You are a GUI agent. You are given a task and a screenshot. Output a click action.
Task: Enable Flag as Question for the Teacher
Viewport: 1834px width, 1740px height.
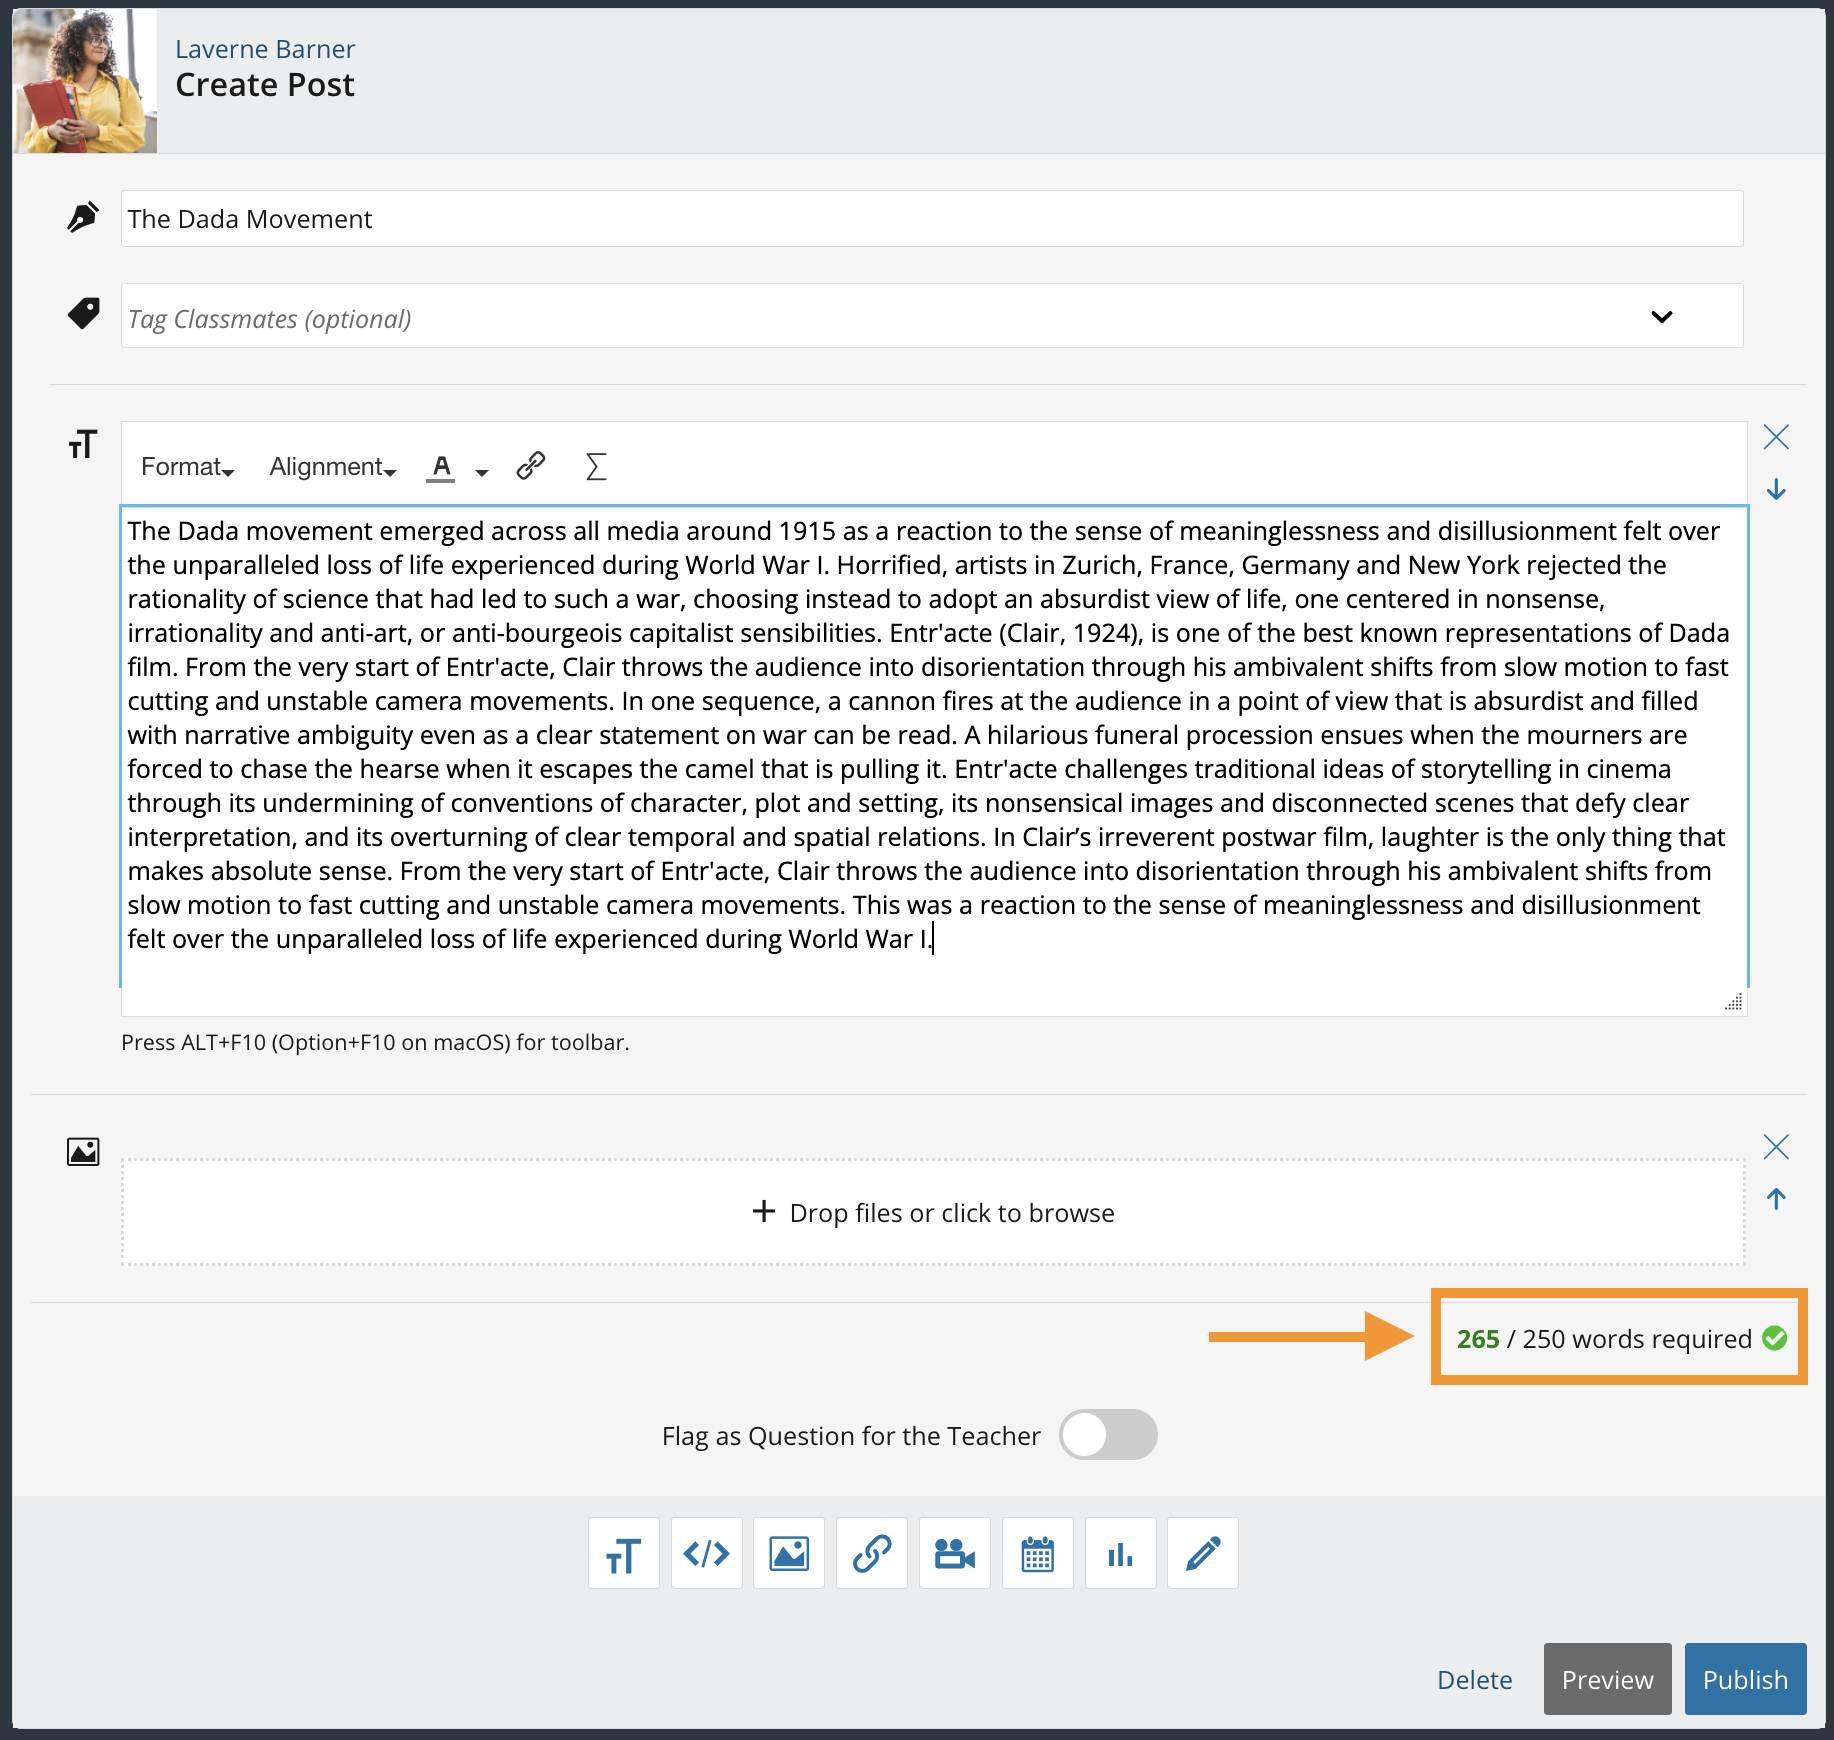(1107, 1434)
